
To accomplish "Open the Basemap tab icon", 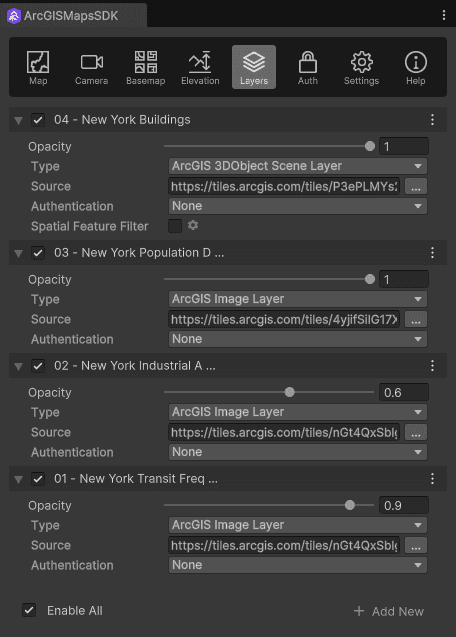I will click(x=145, y=67).
